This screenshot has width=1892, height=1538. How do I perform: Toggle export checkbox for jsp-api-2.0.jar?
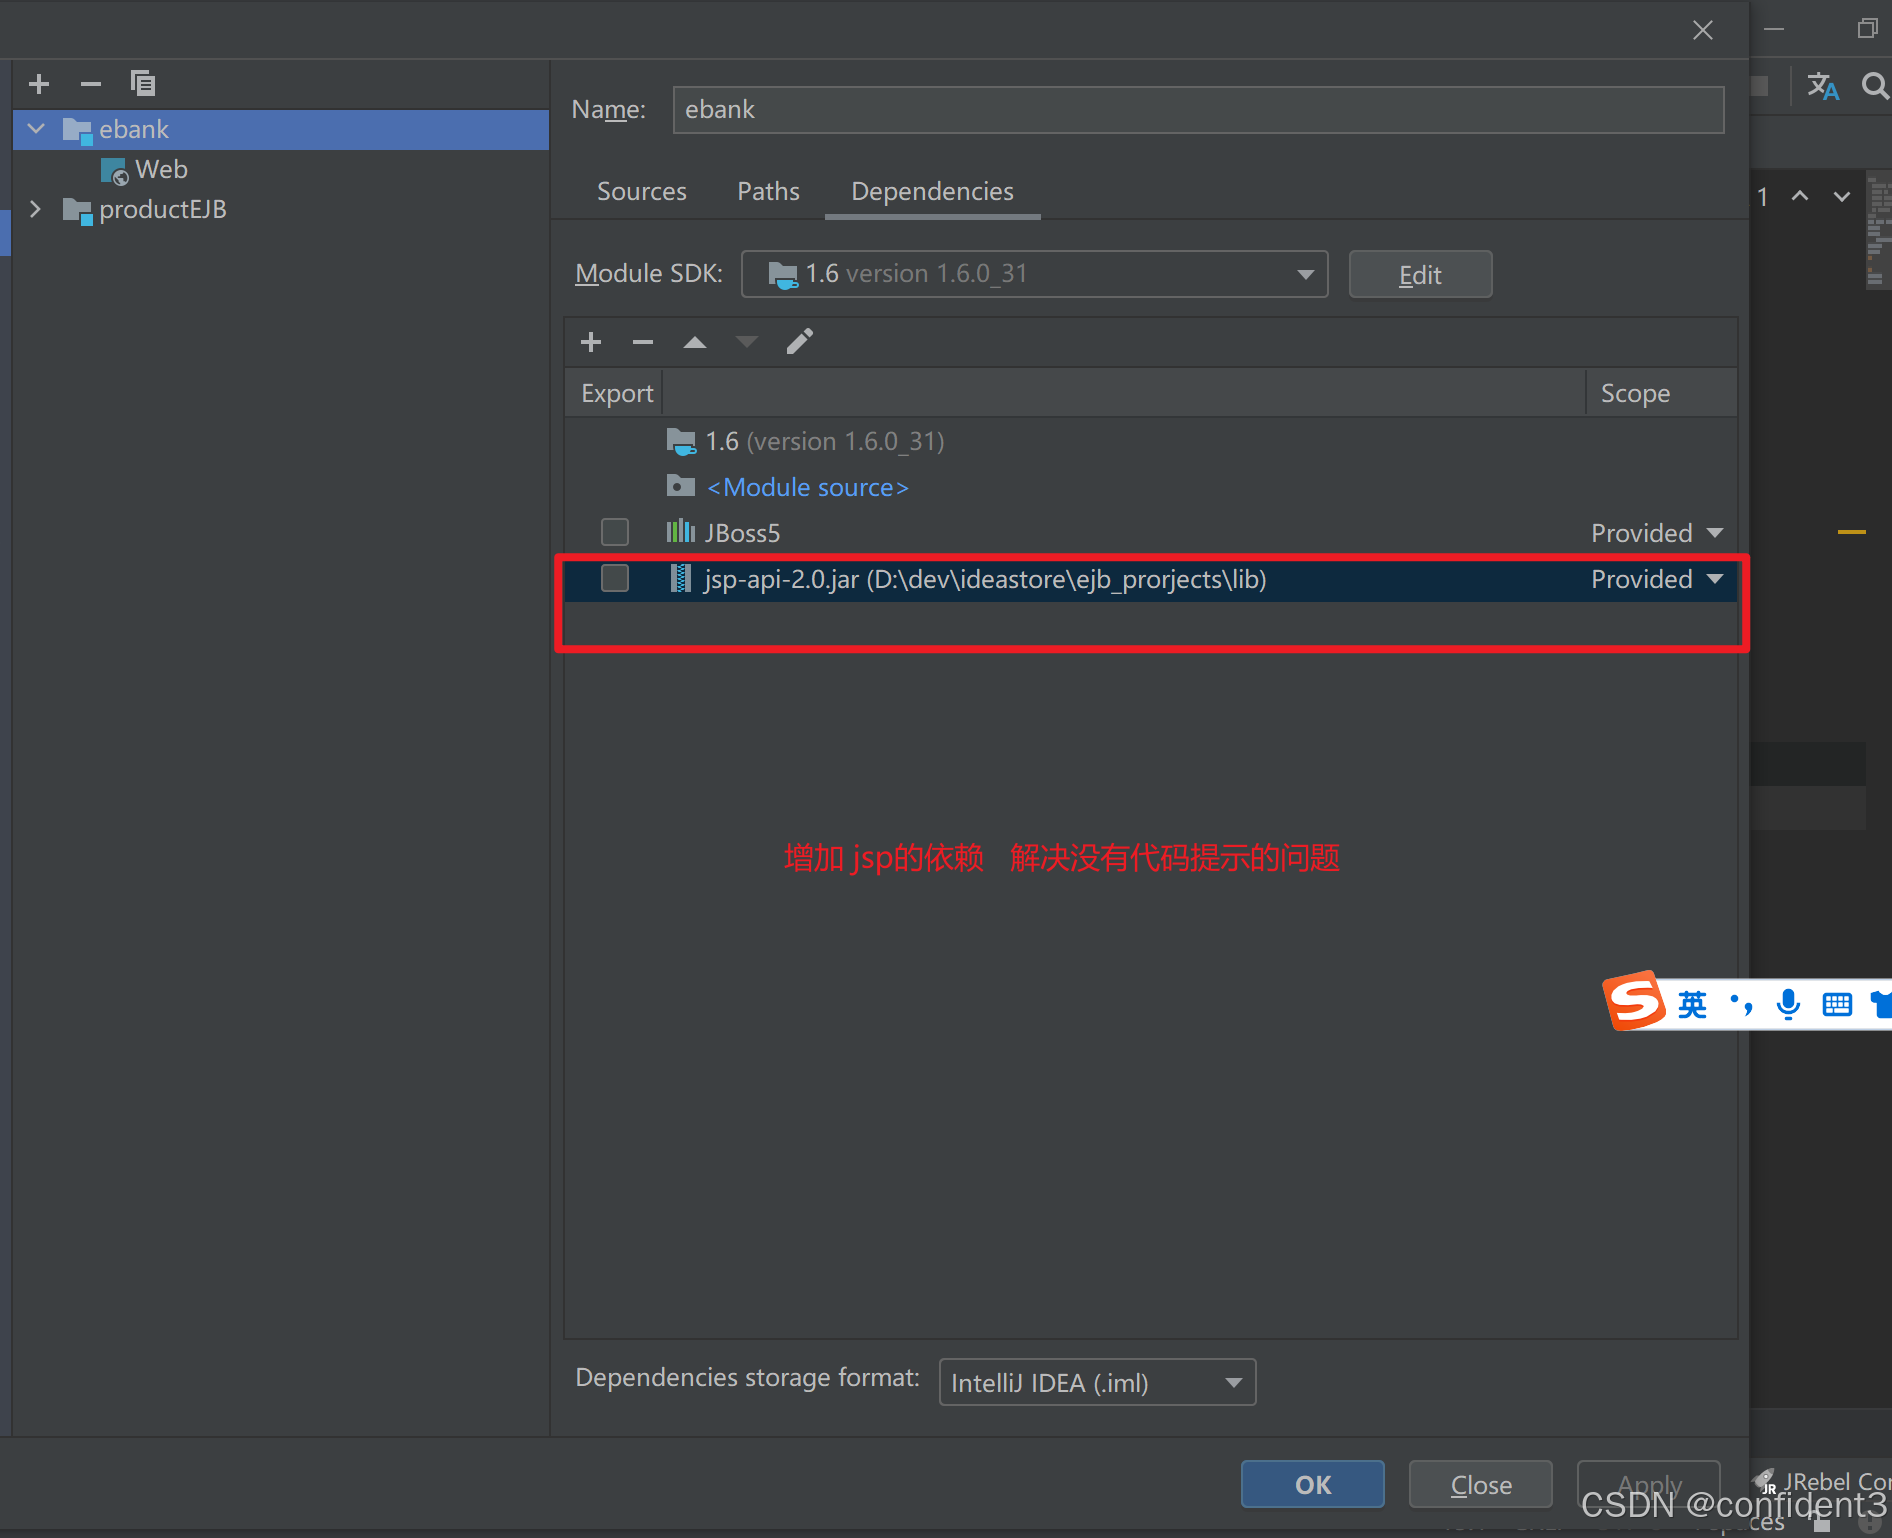point(615,578)
